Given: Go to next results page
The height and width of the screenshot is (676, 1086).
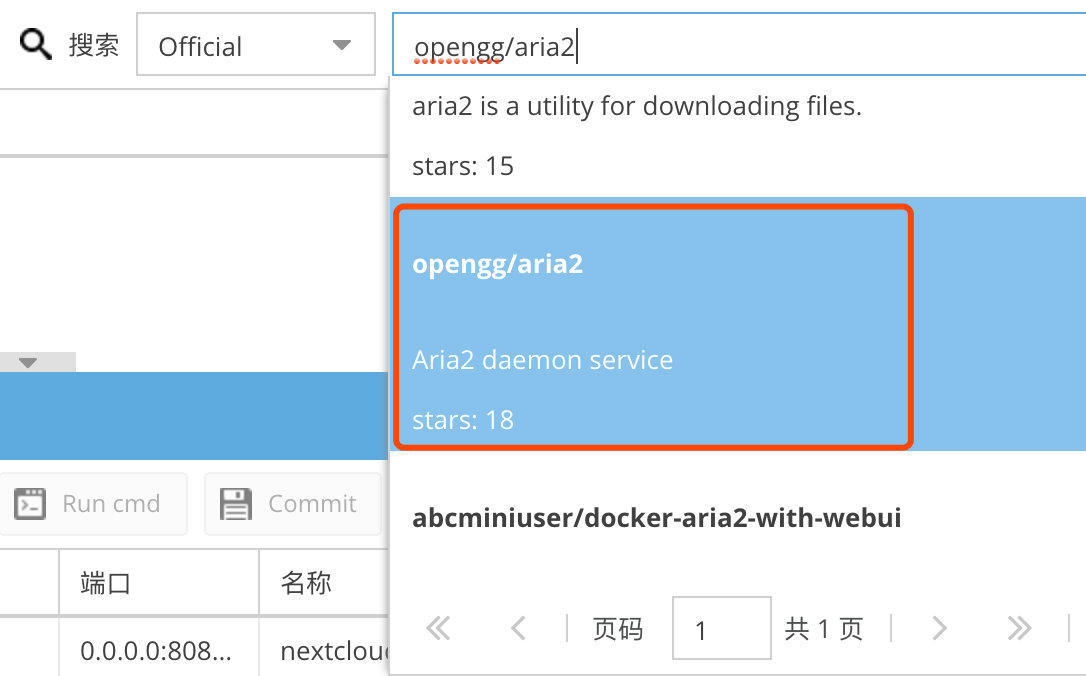Looking at the screenshot, I should coord(939,628).
